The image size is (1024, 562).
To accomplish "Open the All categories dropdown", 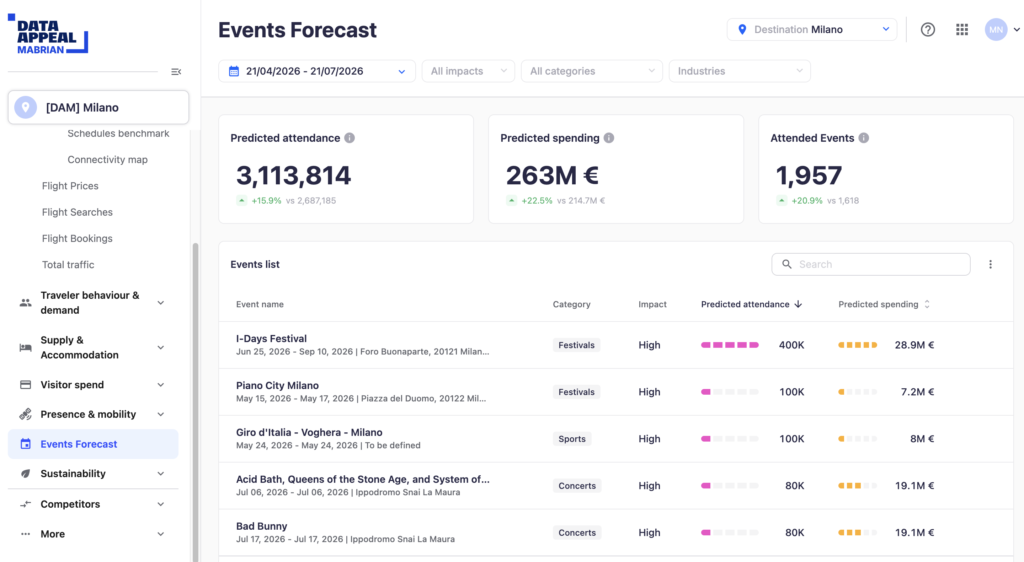I will (x=592, y=71).
